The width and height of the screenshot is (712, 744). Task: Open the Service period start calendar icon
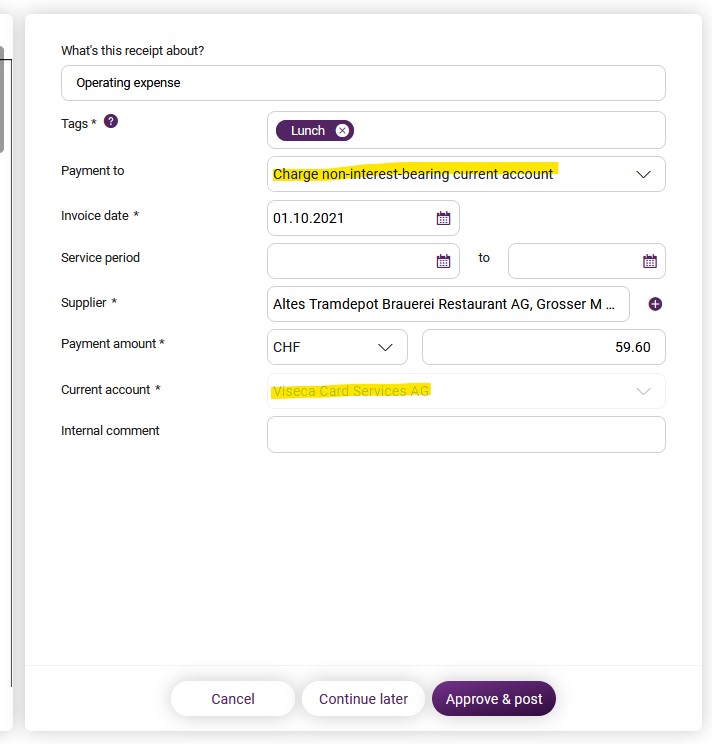pos(443,261)
